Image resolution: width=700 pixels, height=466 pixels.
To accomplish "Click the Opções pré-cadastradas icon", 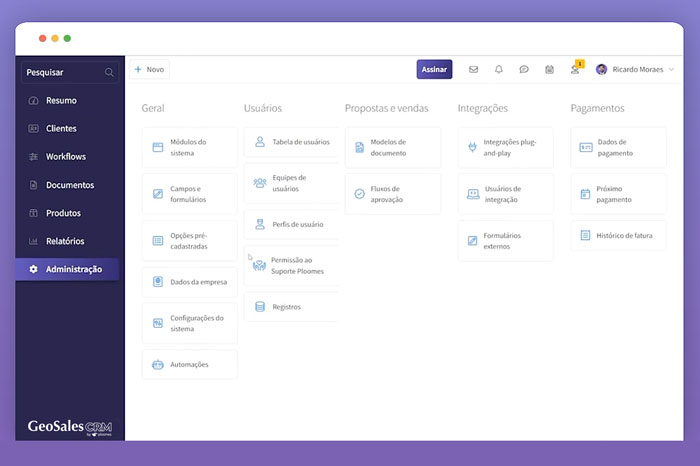I will click(158, 241).
